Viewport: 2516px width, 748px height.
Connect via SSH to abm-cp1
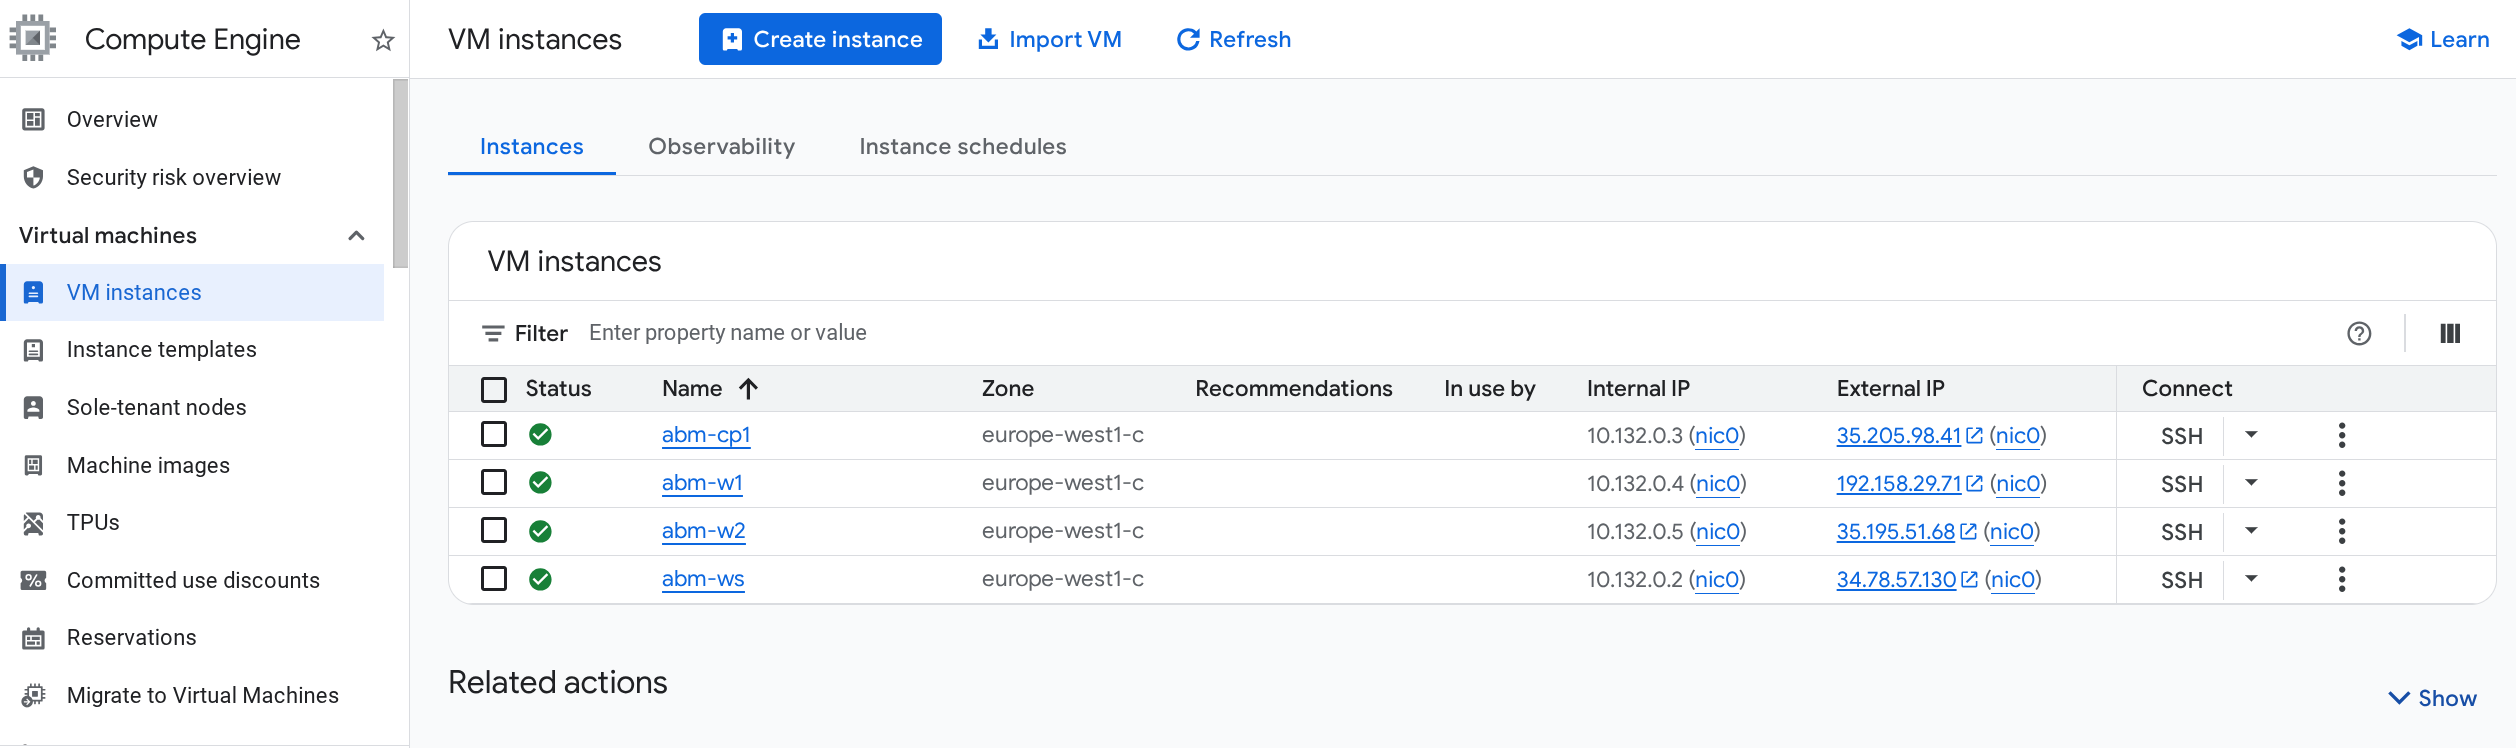point(2181,436)
